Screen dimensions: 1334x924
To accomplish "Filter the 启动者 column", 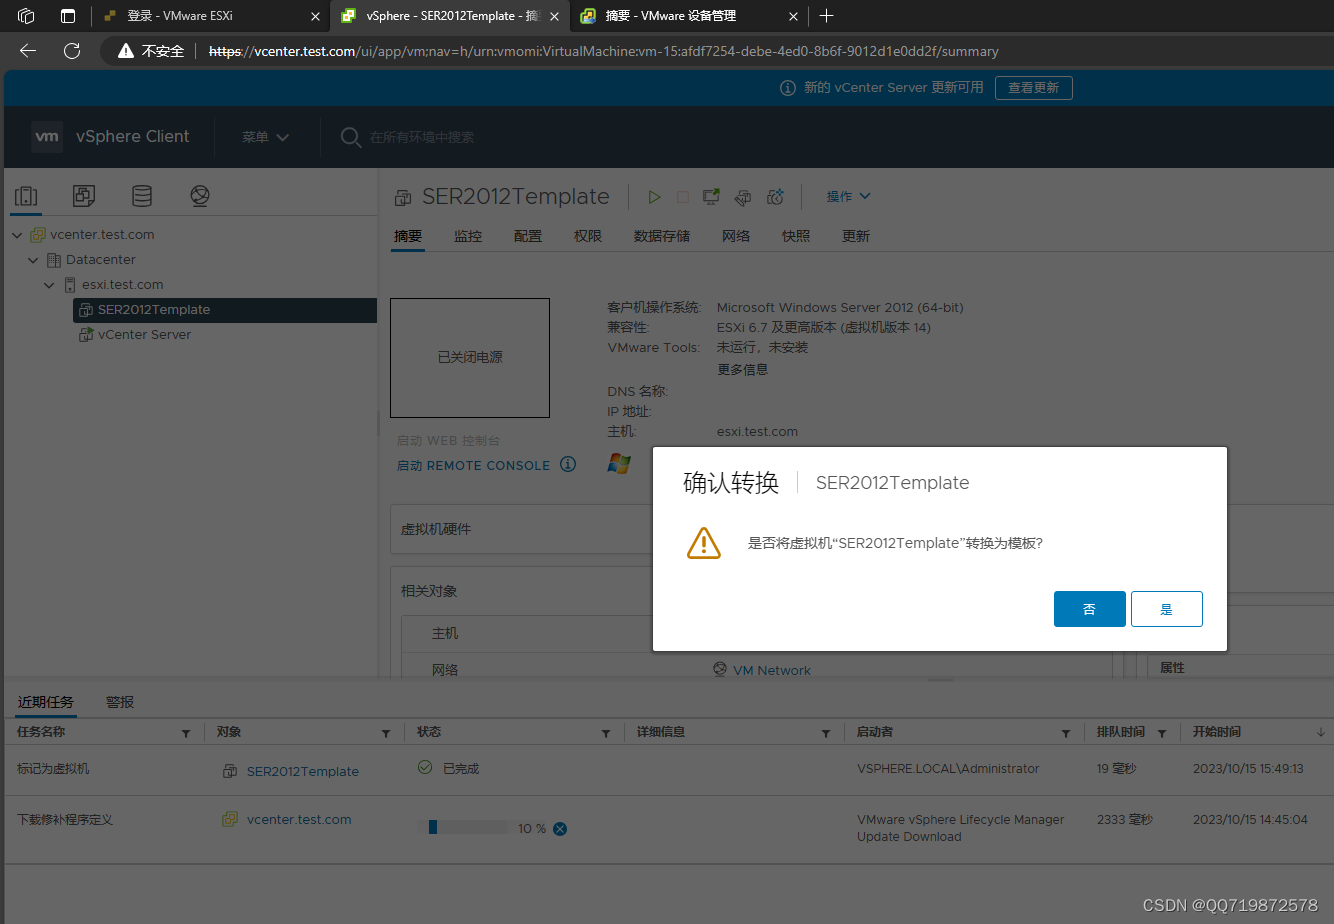I will point(1066,733).
